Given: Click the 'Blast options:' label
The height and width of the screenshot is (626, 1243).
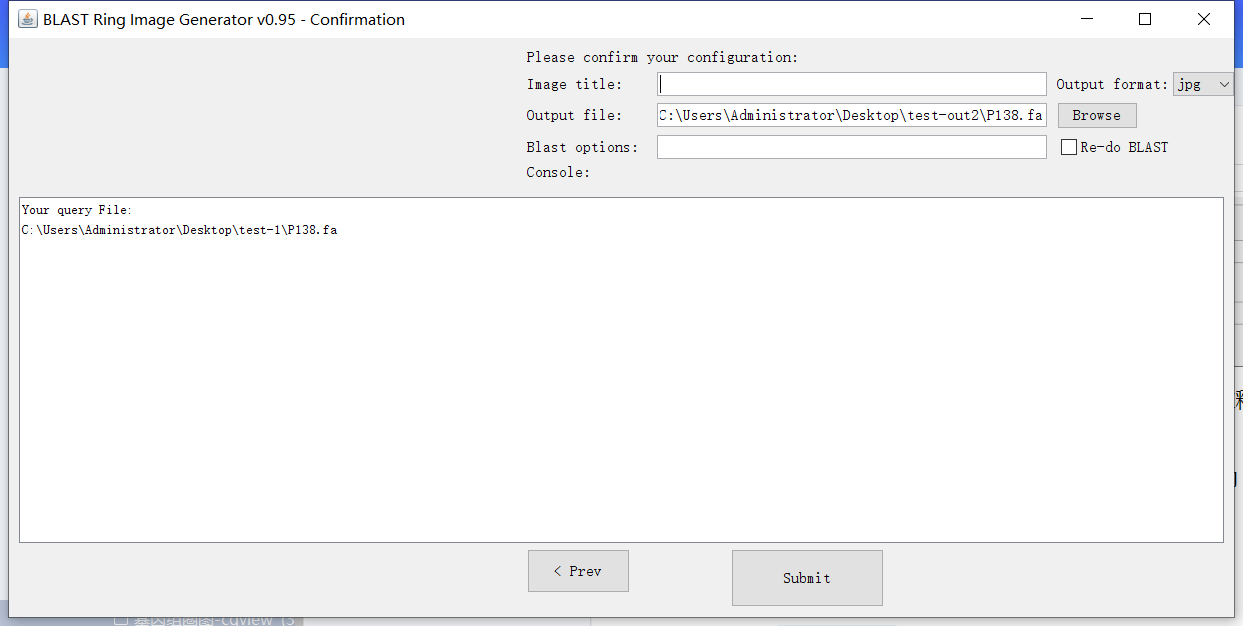Looking at the screenshot, I should click(x=582, y=147).
